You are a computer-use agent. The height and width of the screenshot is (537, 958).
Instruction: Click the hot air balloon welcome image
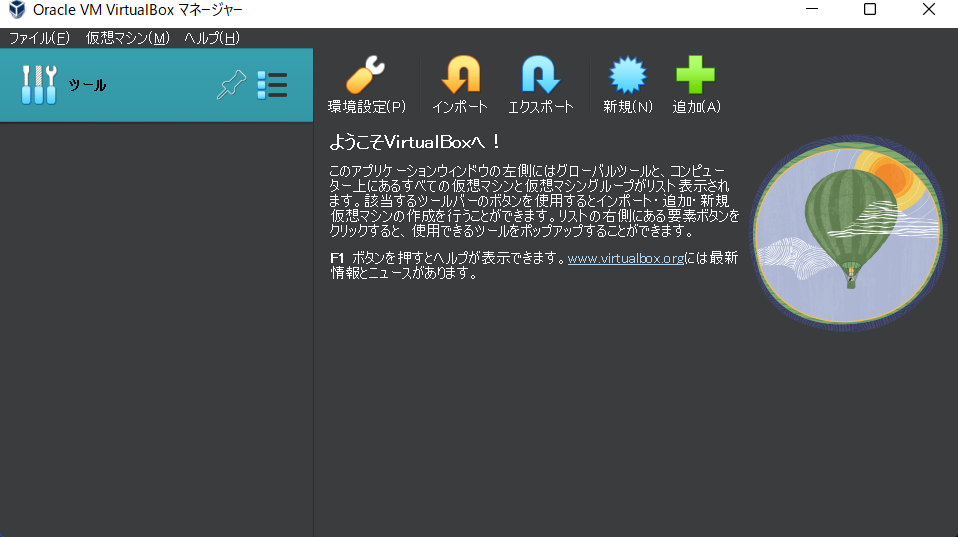[848, 233]
